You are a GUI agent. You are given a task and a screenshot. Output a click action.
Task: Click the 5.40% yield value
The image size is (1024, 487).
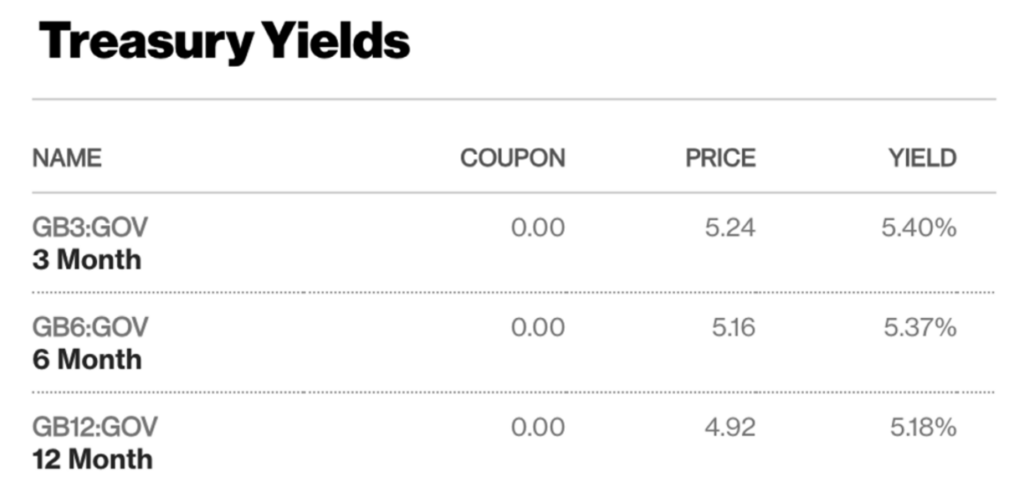point(919,227)
